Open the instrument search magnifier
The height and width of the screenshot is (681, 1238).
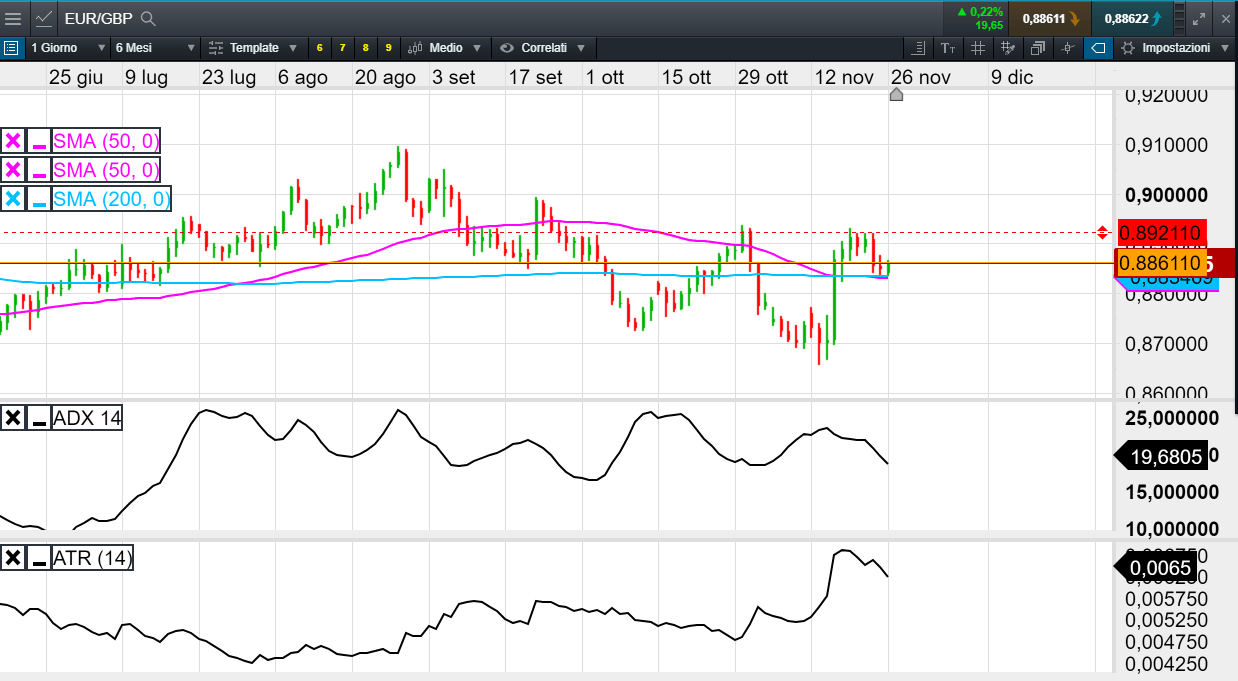tap(148, 18)
